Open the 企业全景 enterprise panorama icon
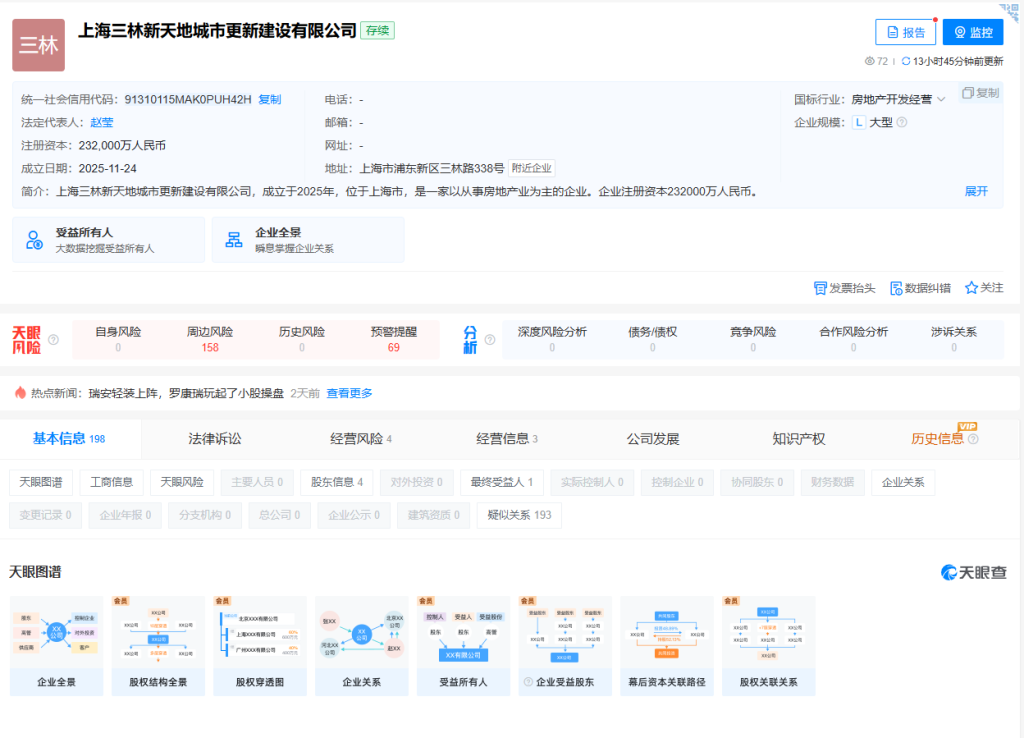 [x=232, y=239]
